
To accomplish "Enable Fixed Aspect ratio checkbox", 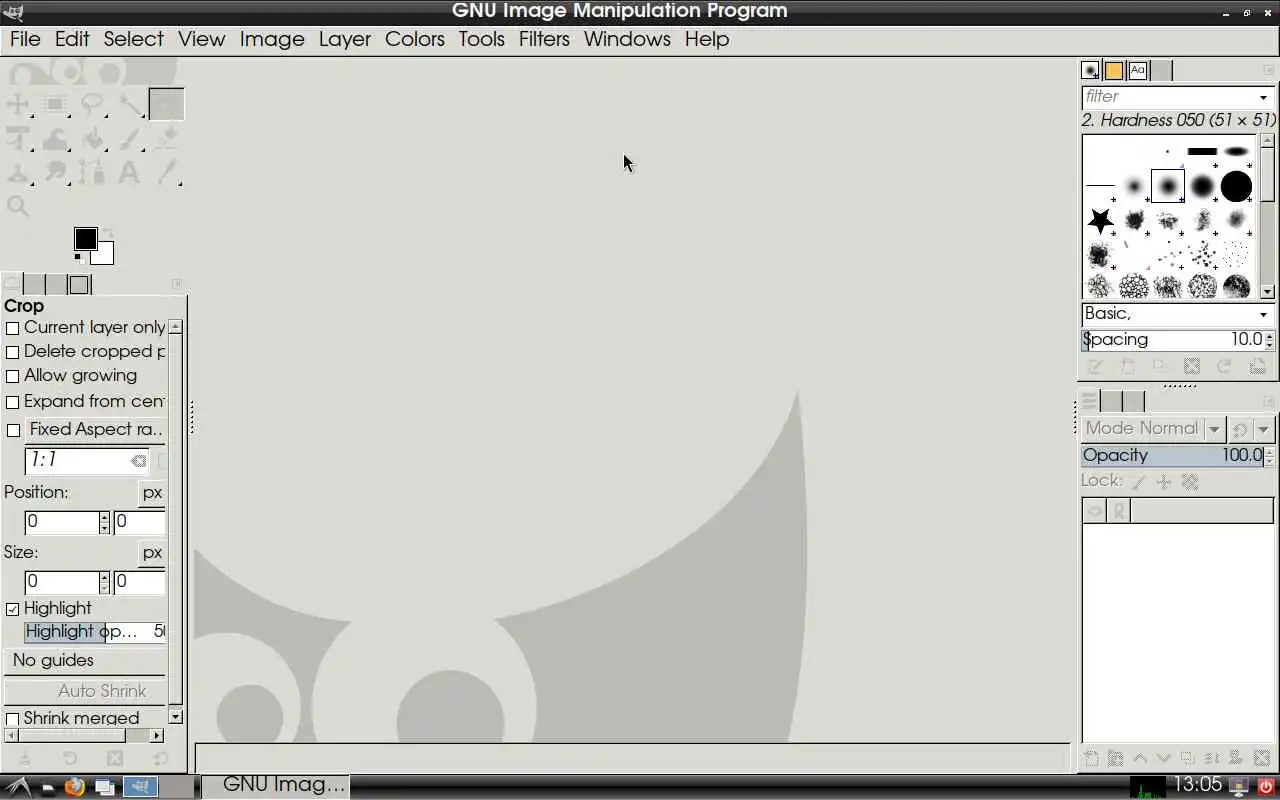I will (x=13, y=430).
